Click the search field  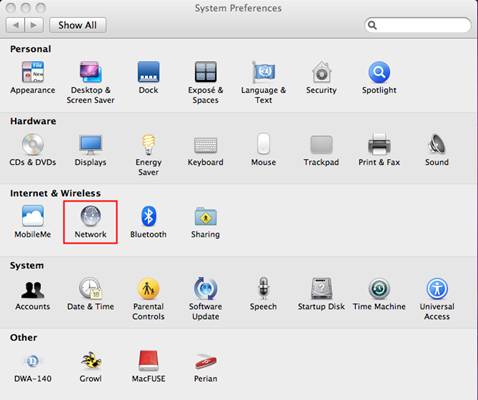coord(418,25)
